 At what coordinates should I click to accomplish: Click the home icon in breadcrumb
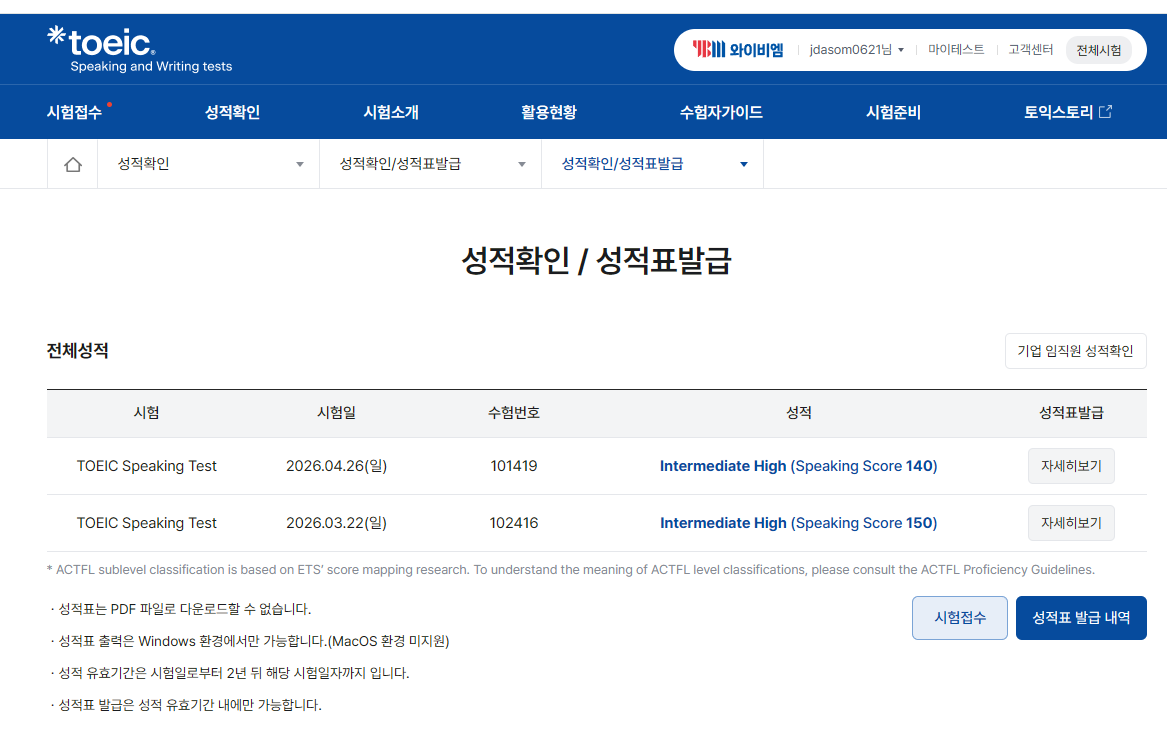(72, 164)
